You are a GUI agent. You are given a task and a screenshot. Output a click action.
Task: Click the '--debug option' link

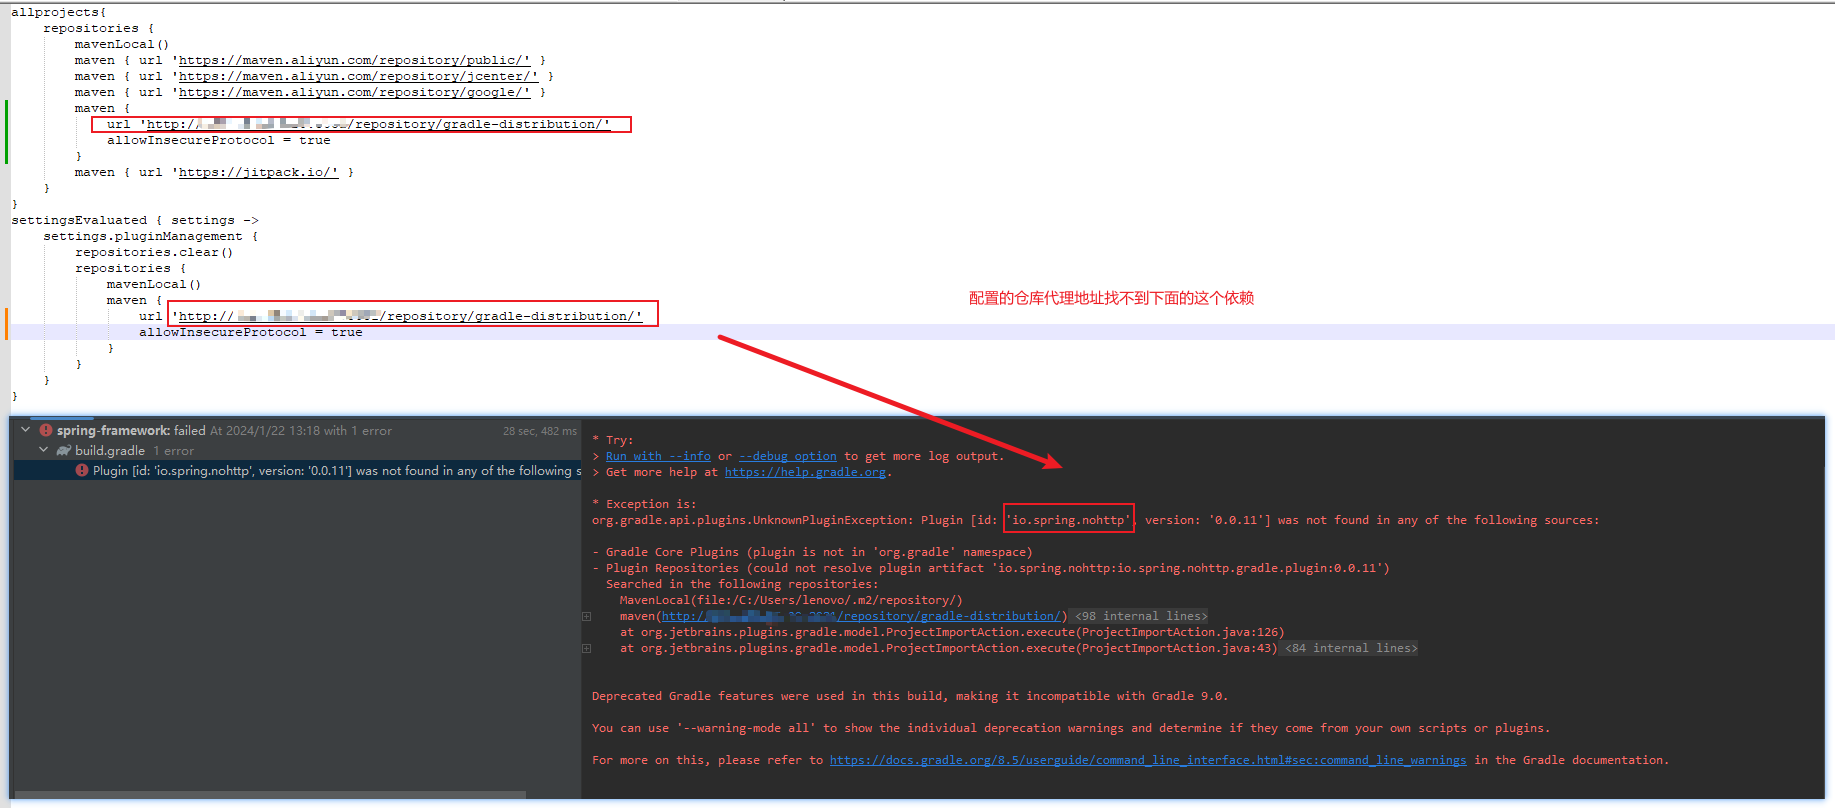click(x=788, y=456)
